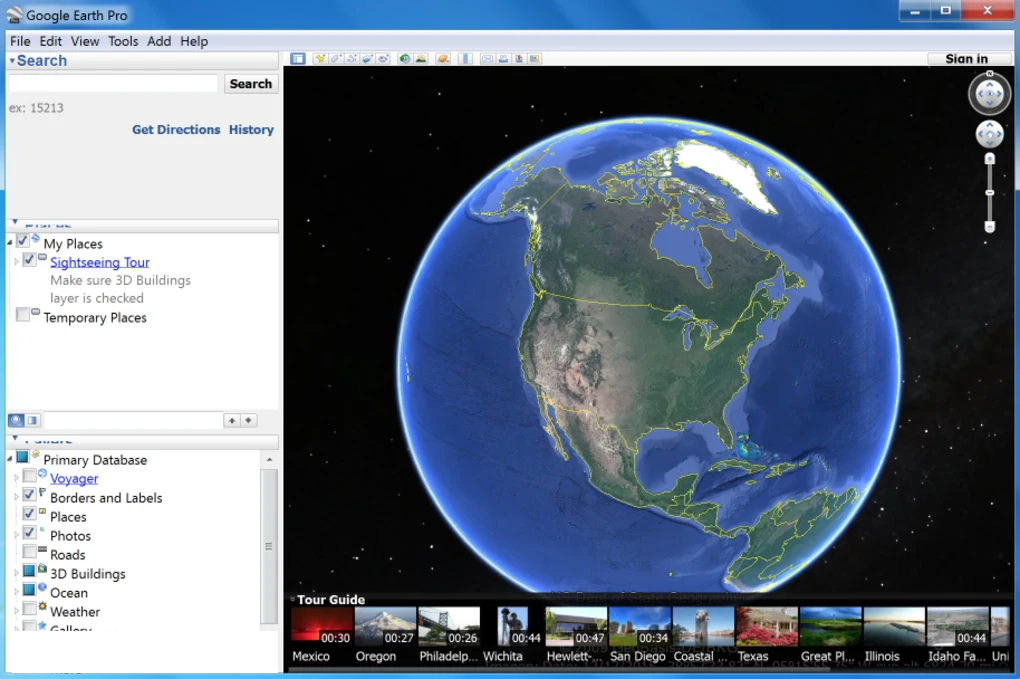Image resolution: width=1020 pixels, height=679 pixels.
Task: Click the Email envelope icon
Action: click(x=487, y=59)
